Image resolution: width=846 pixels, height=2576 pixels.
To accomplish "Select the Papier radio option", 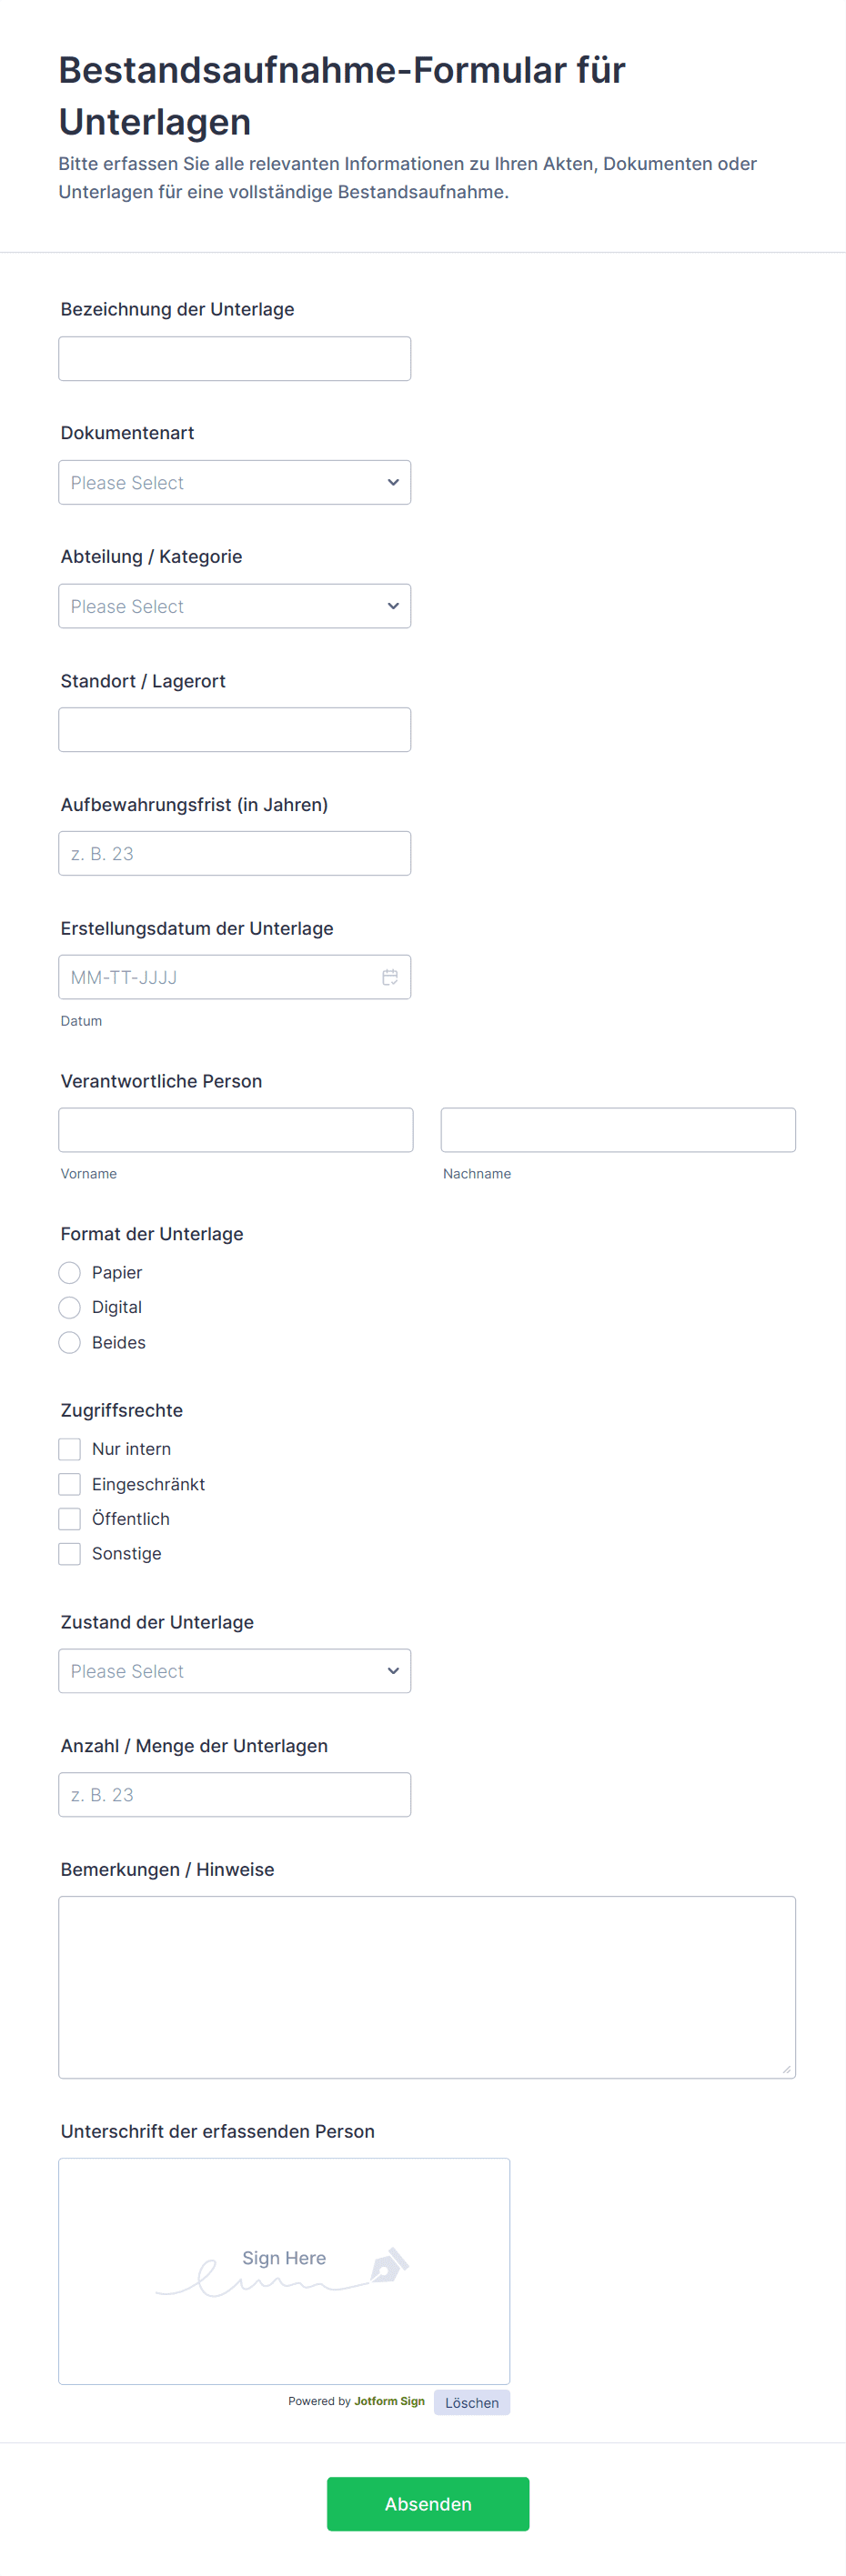I will [70, 1272].
